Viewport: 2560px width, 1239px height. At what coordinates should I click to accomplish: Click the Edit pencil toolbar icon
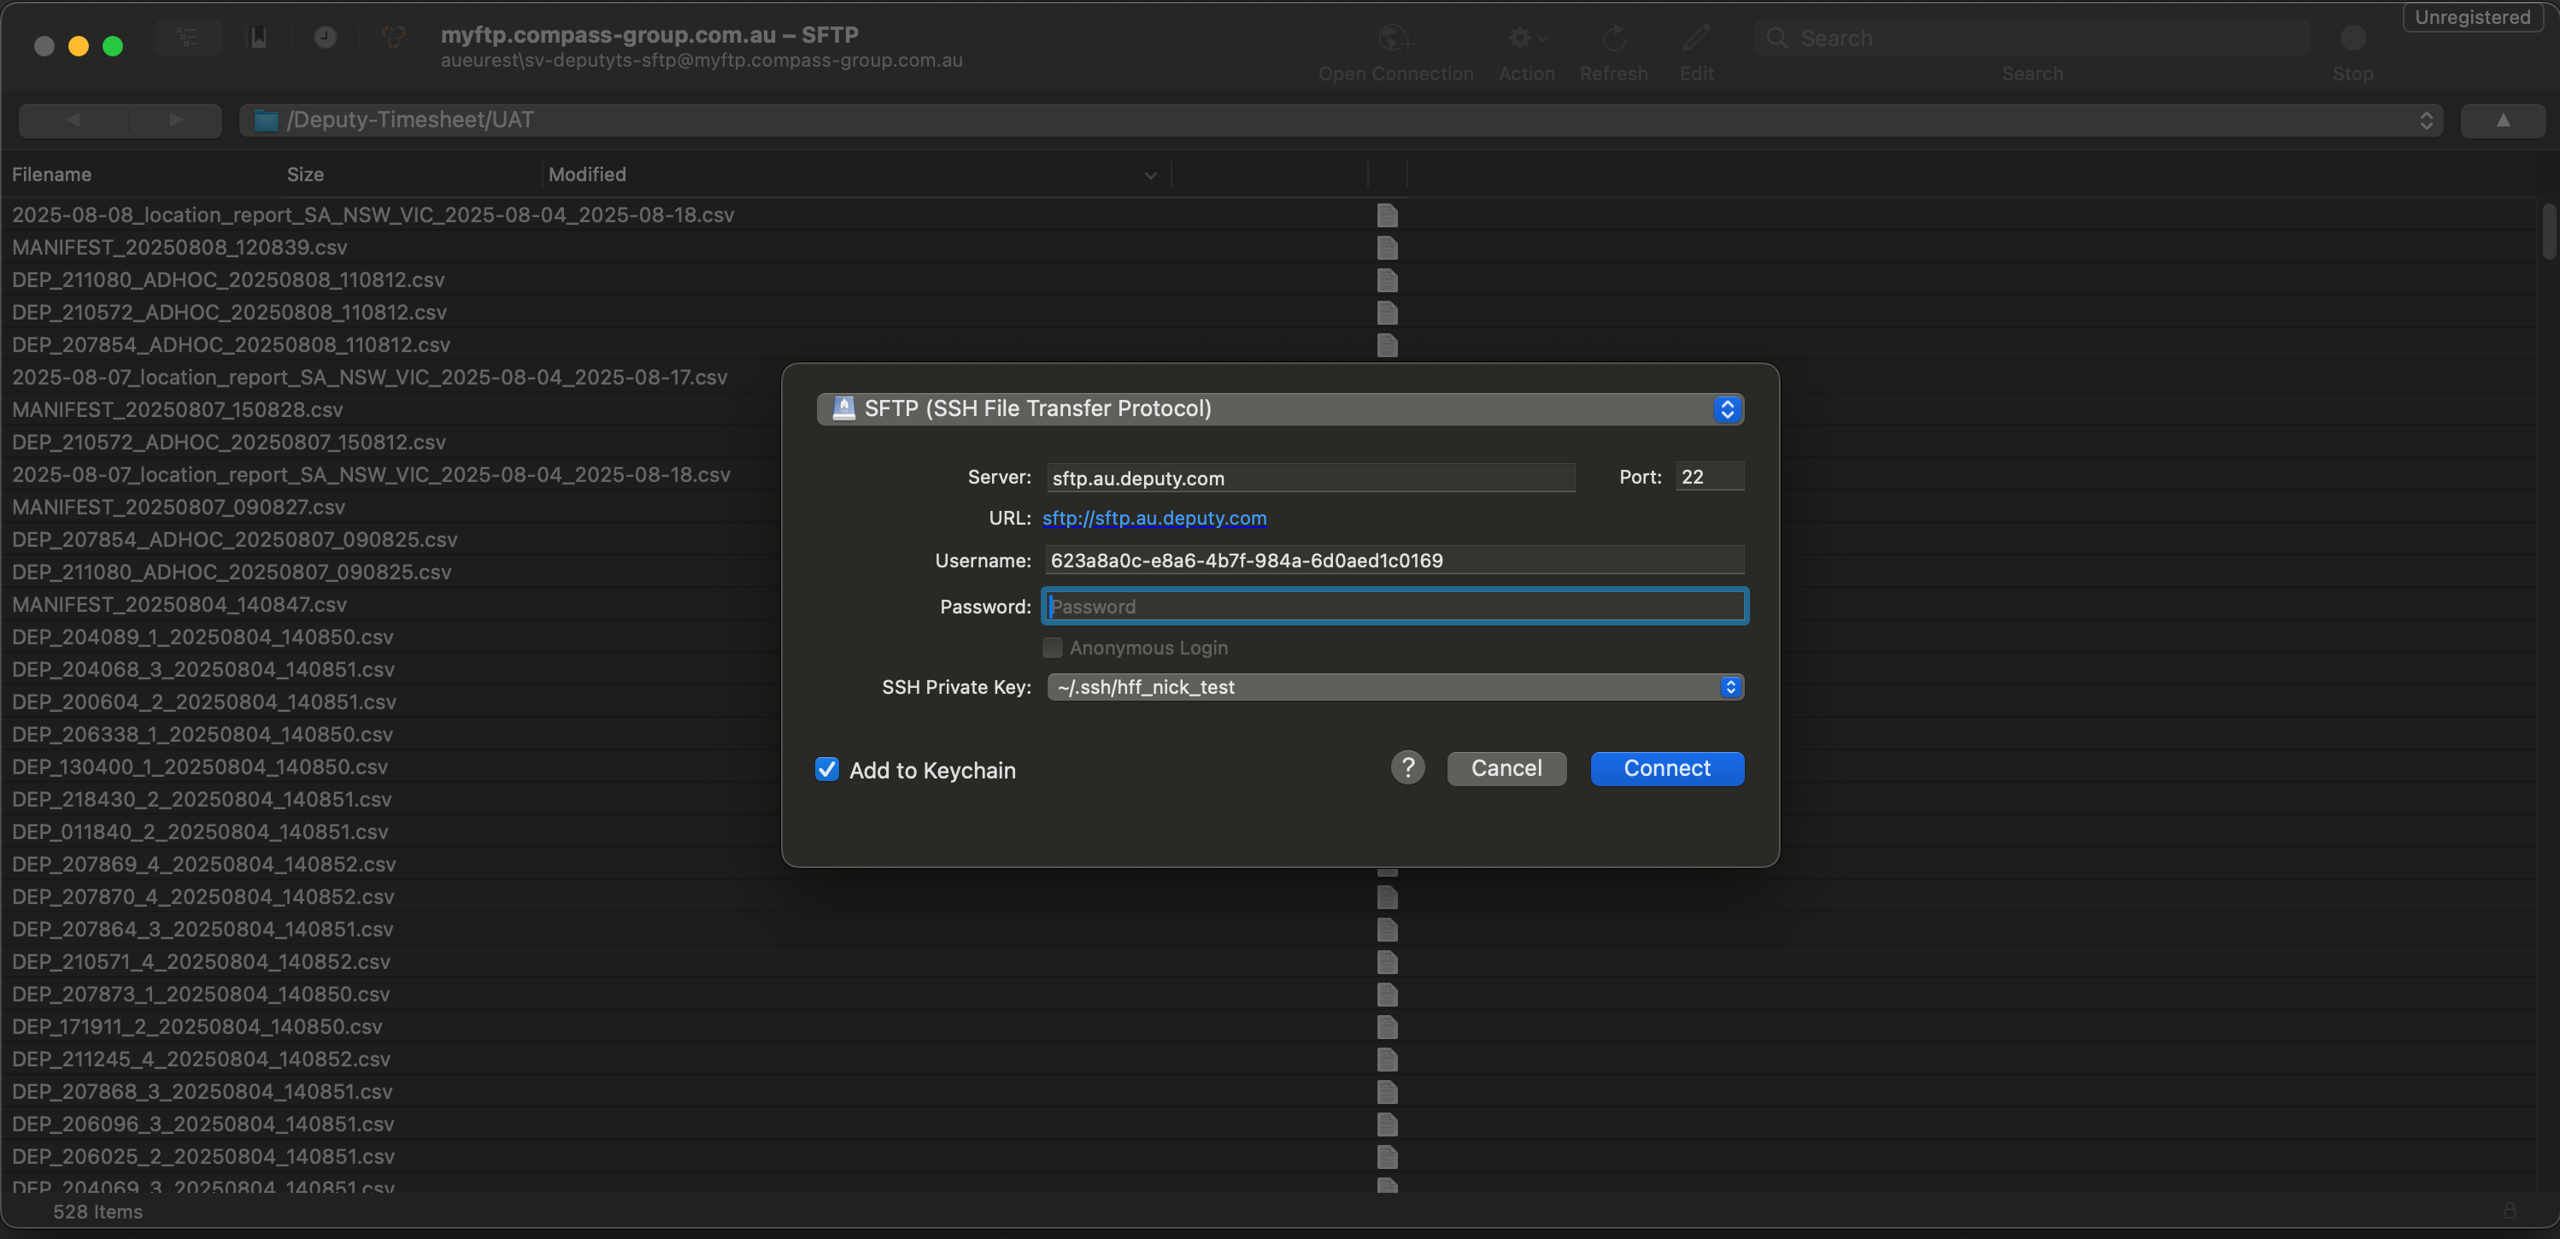coord(1696,40)
